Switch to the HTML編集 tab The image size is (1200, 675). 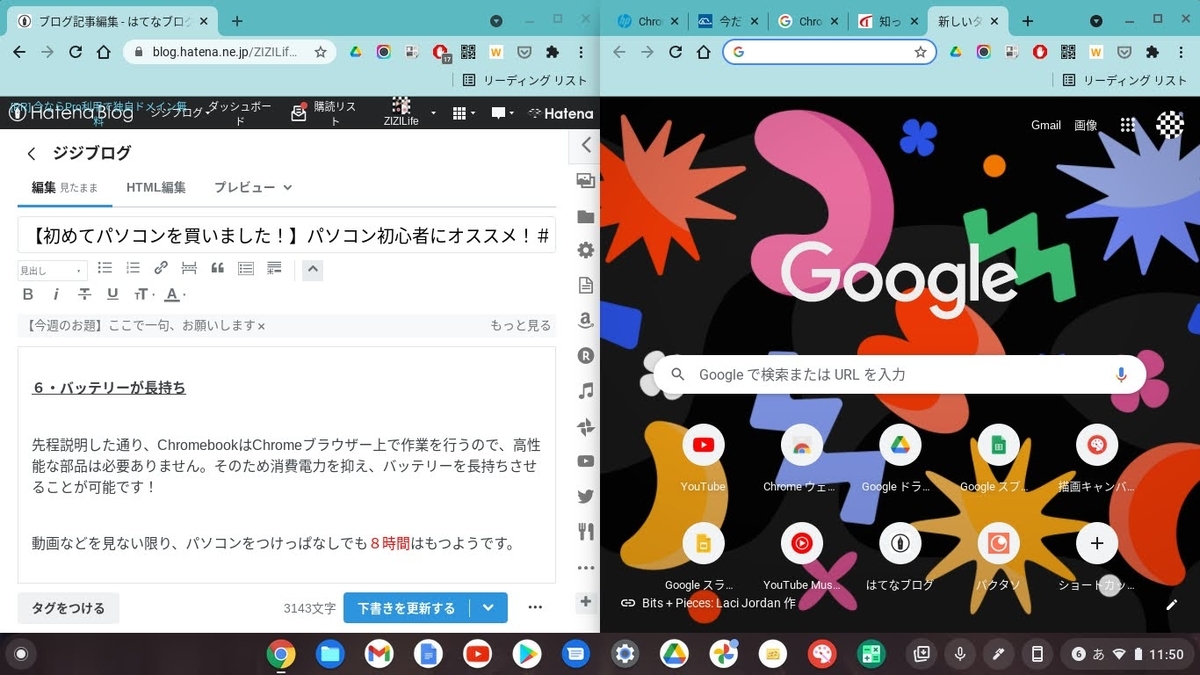tap(156, 187)
